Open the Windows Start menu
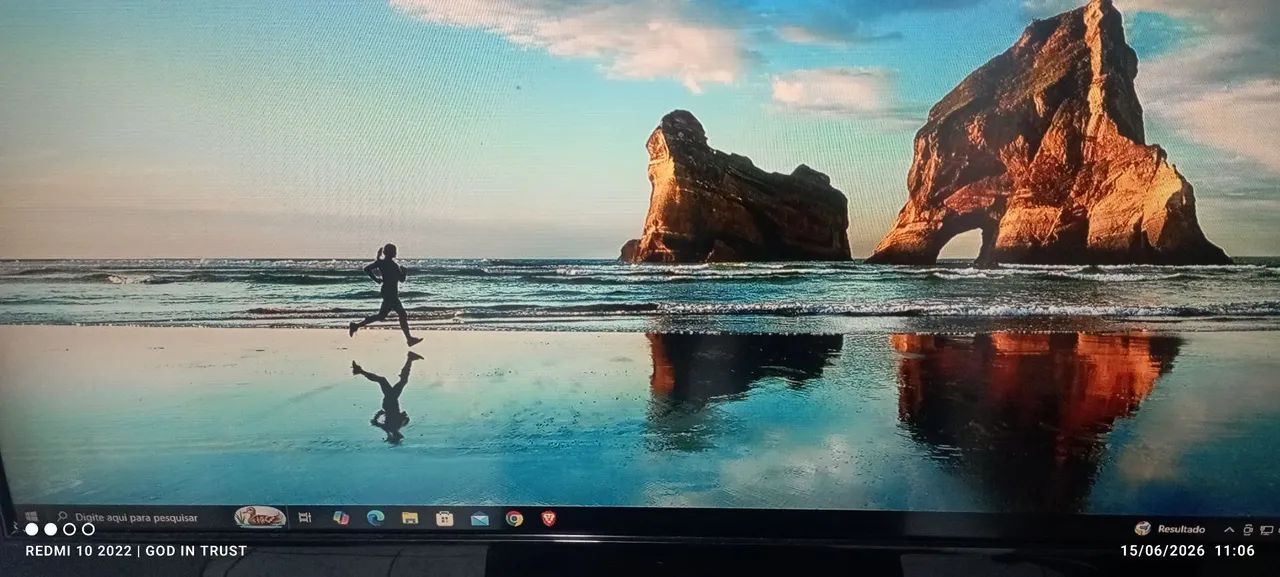 pos(30,517)
